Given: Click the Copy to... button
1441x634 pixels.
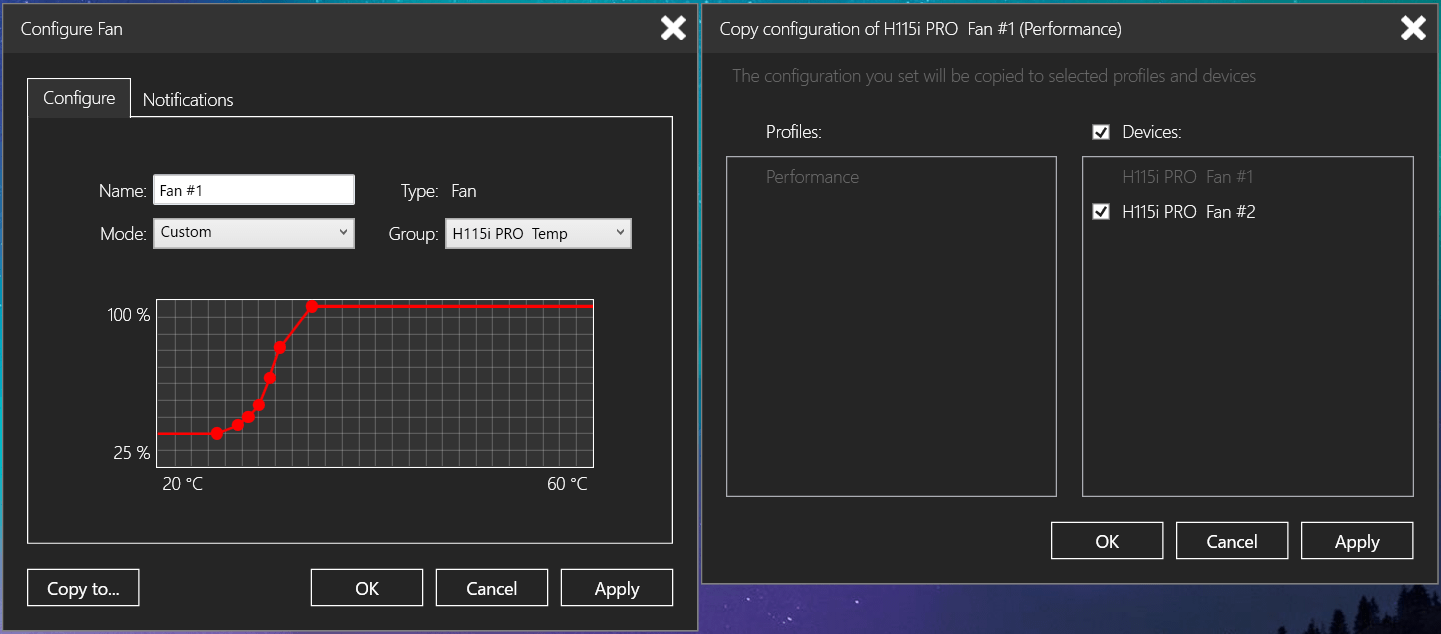Looking at the screenshot, I should [x=83, y=588].
